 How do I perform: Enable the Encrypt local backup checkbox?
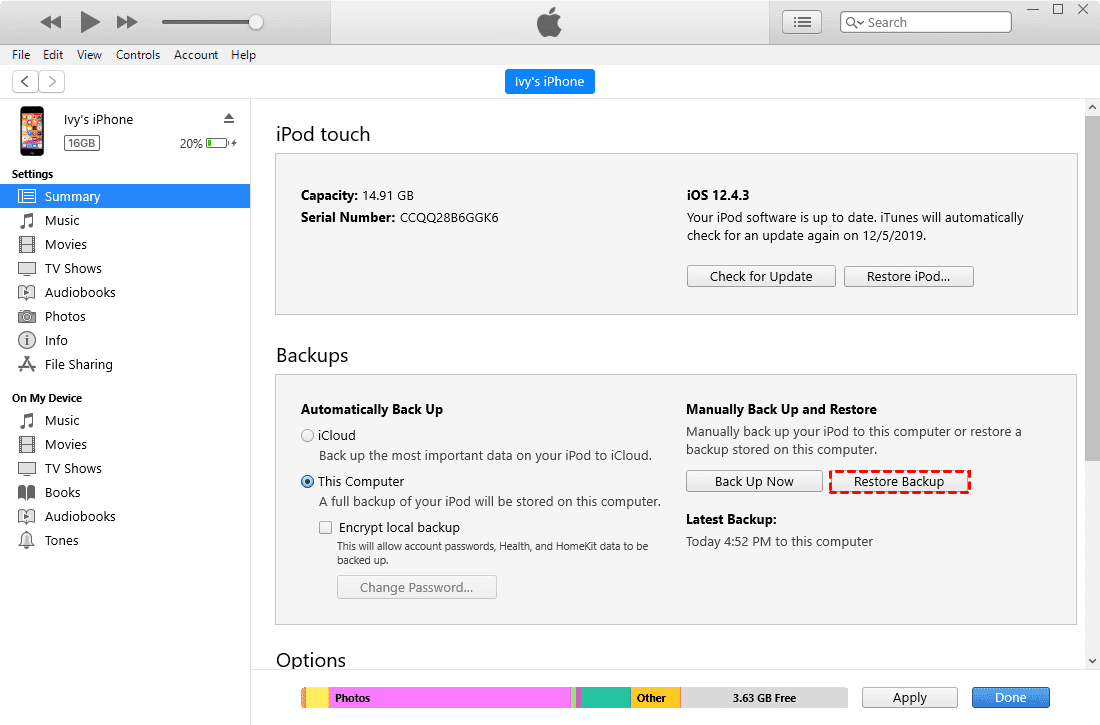325,527
